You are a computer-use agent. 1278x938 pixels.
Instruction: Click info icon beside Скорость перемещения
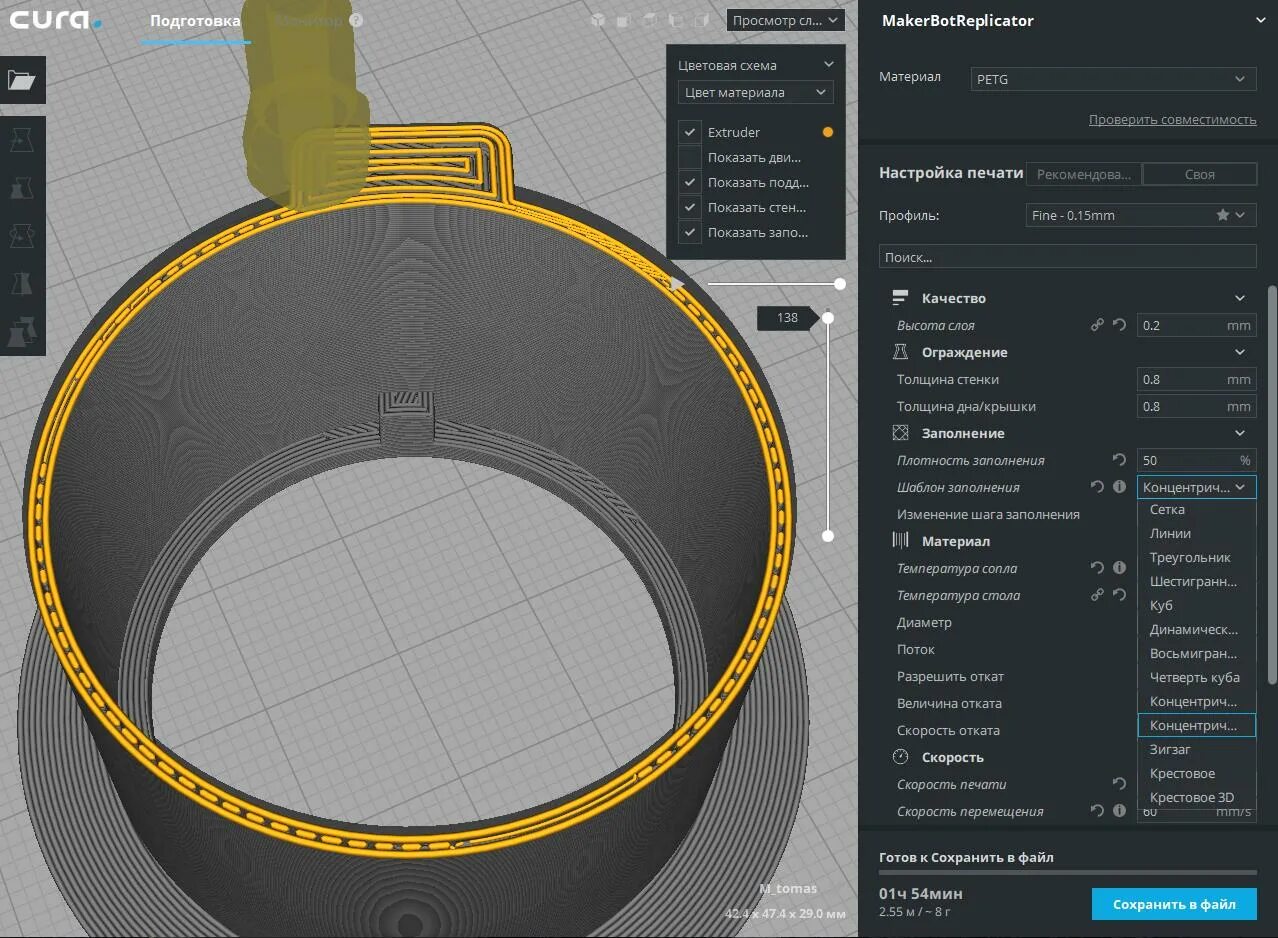pos(1119,811)
